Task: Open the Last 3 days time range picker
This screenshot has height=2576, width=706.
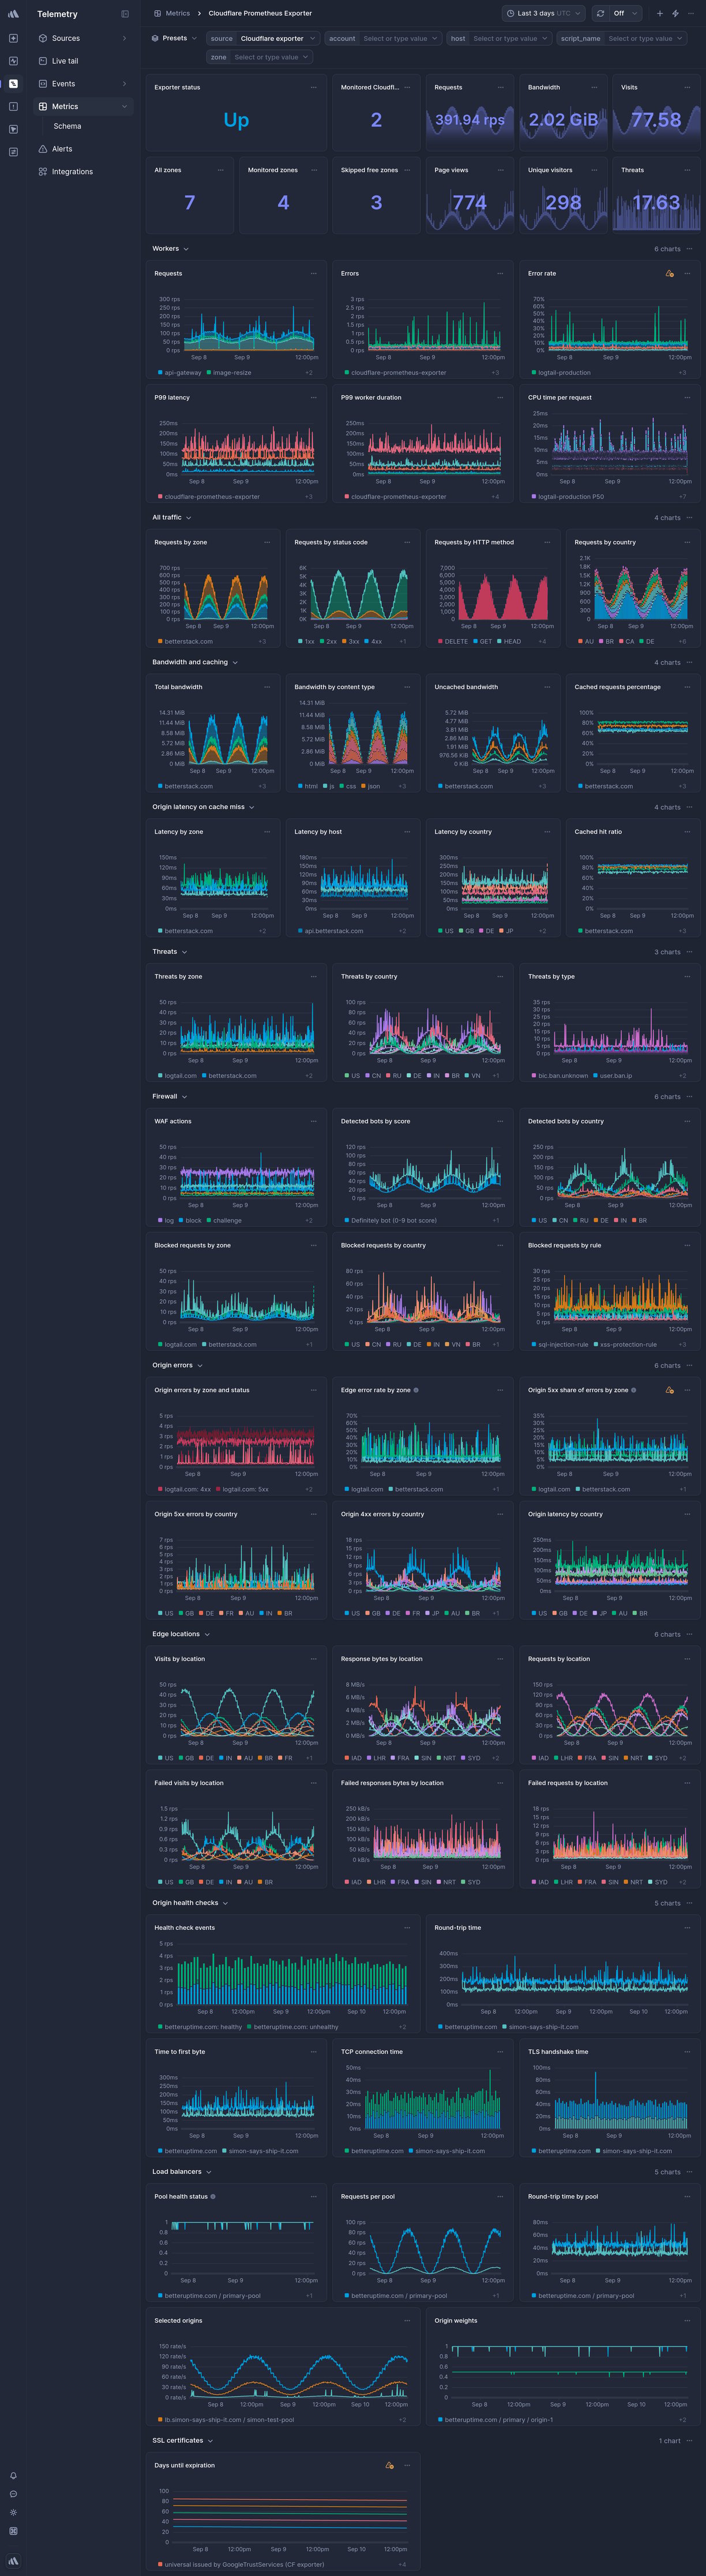Action: [x=544, y=13]
